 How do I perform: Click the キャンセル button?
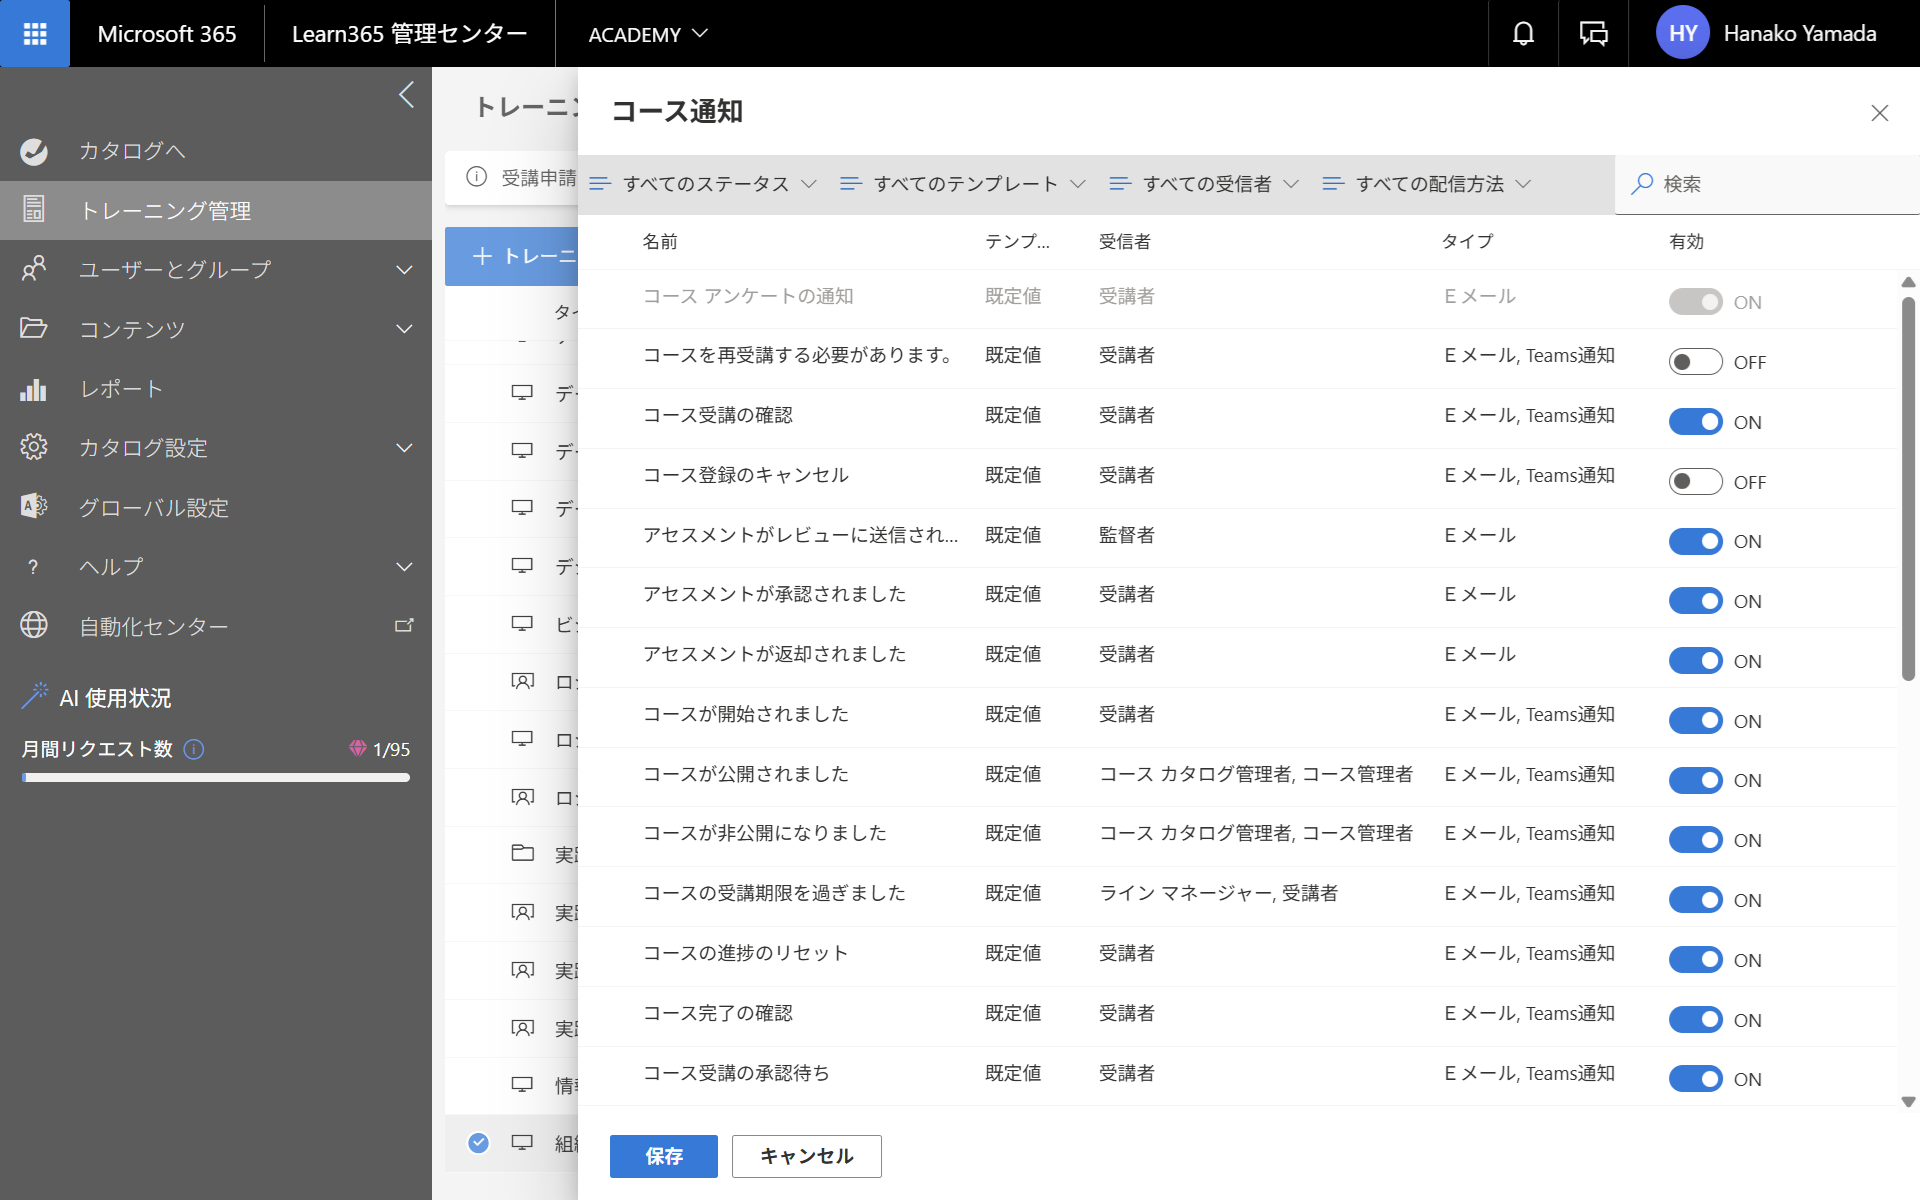tap(807, 1156)
